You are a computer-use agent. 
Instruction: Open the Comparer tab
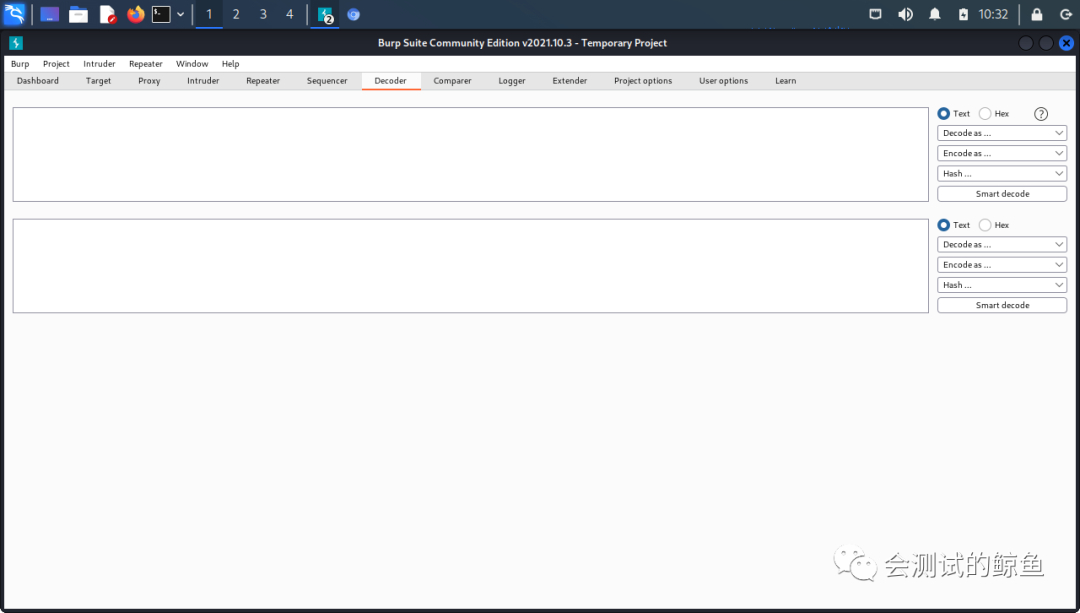[453, 81]
